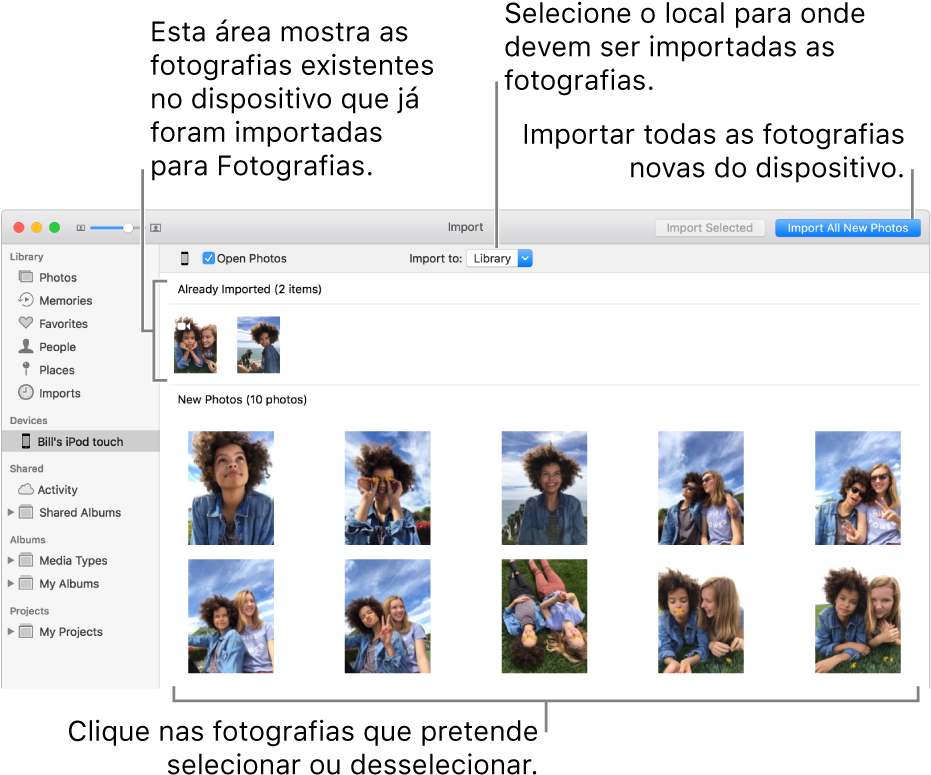Click the Media Types folder icon
Image resolution: width=931 pixels, height=775 pixels.
point(26,560)
